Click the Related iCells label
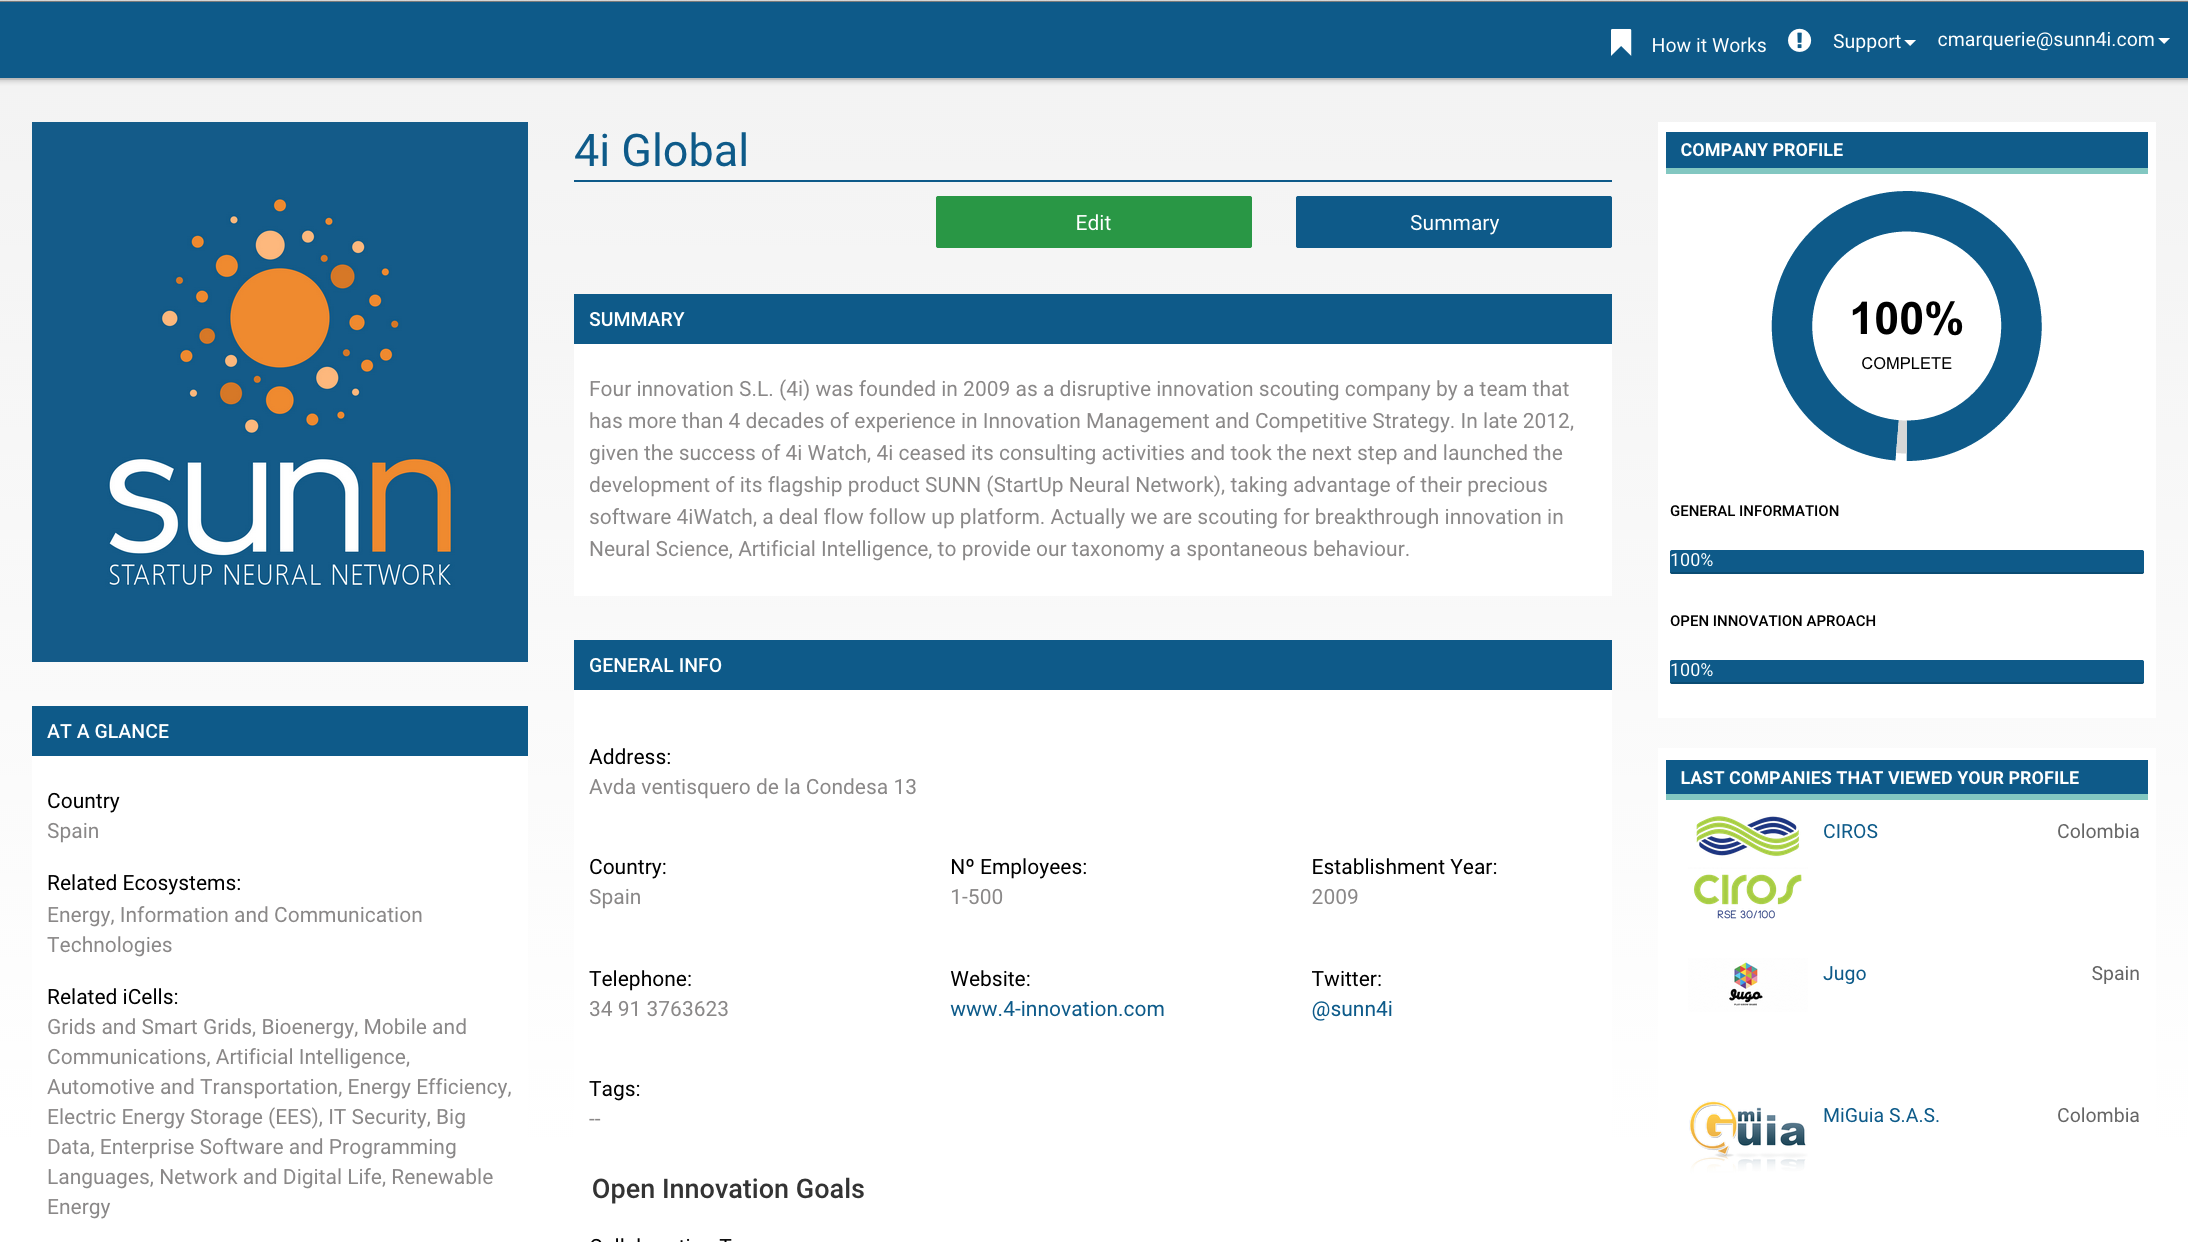 tap(112, 997)
